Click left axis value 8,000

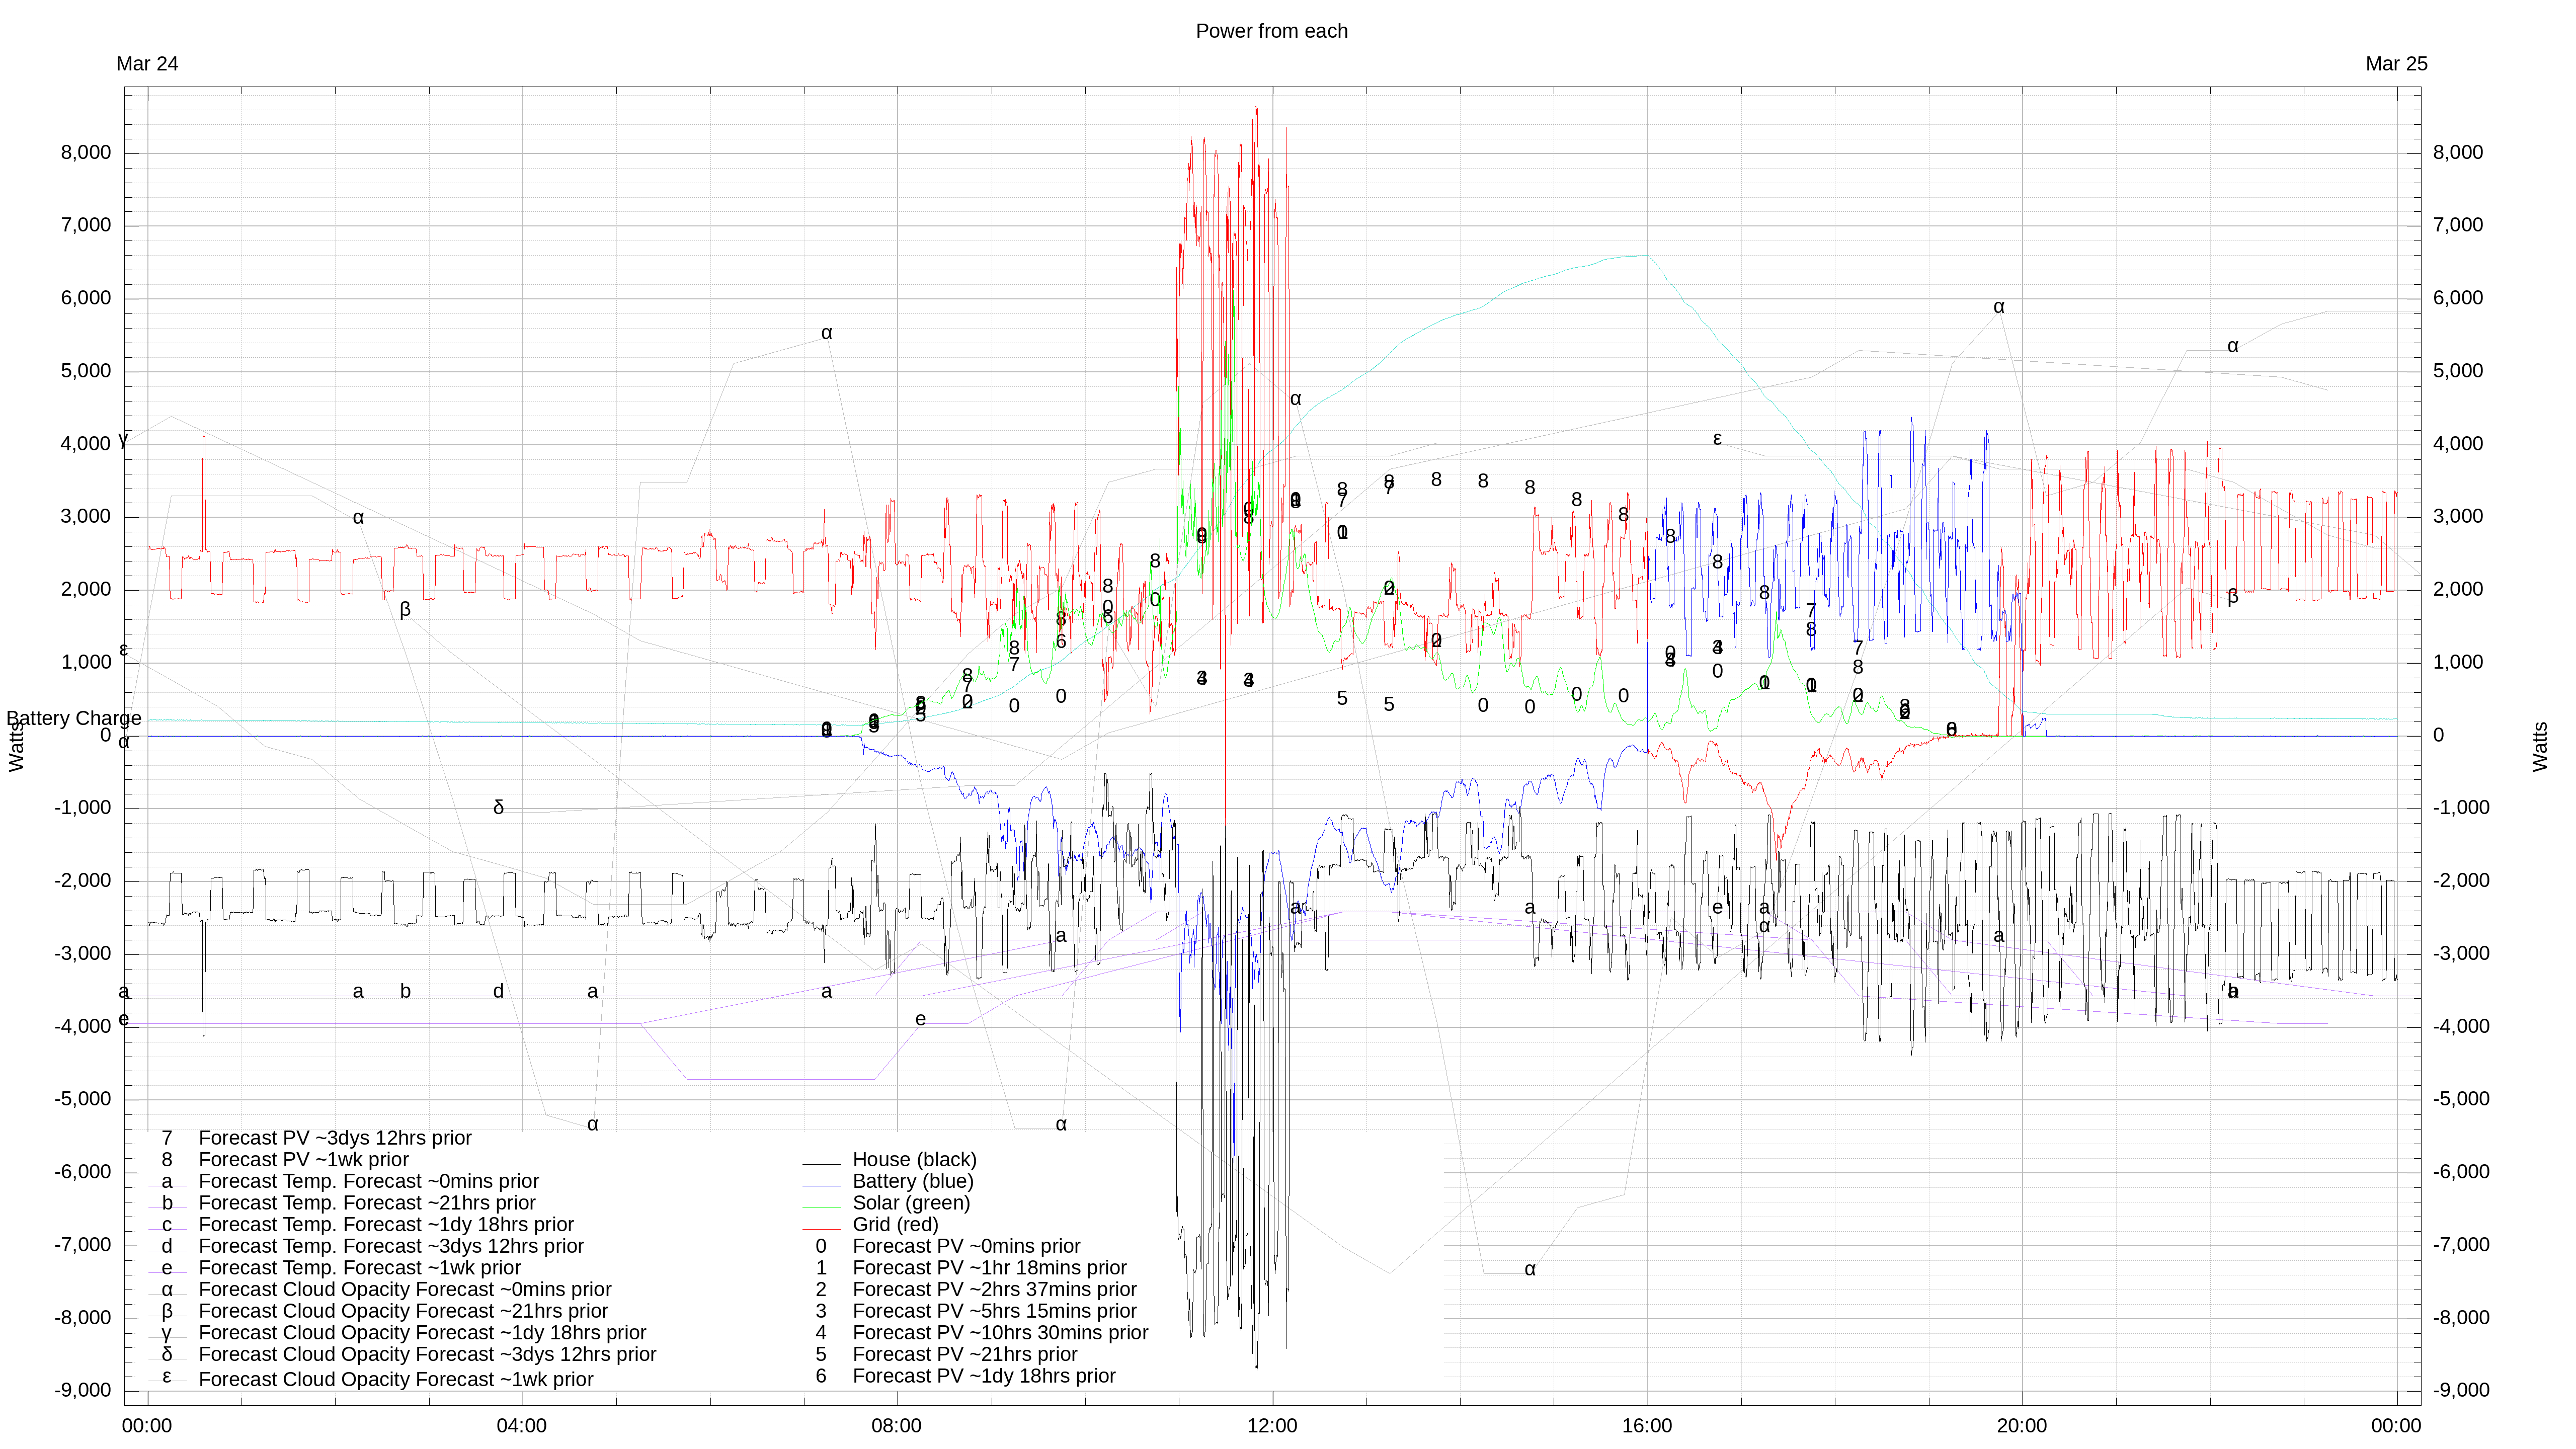coord(86,153)
